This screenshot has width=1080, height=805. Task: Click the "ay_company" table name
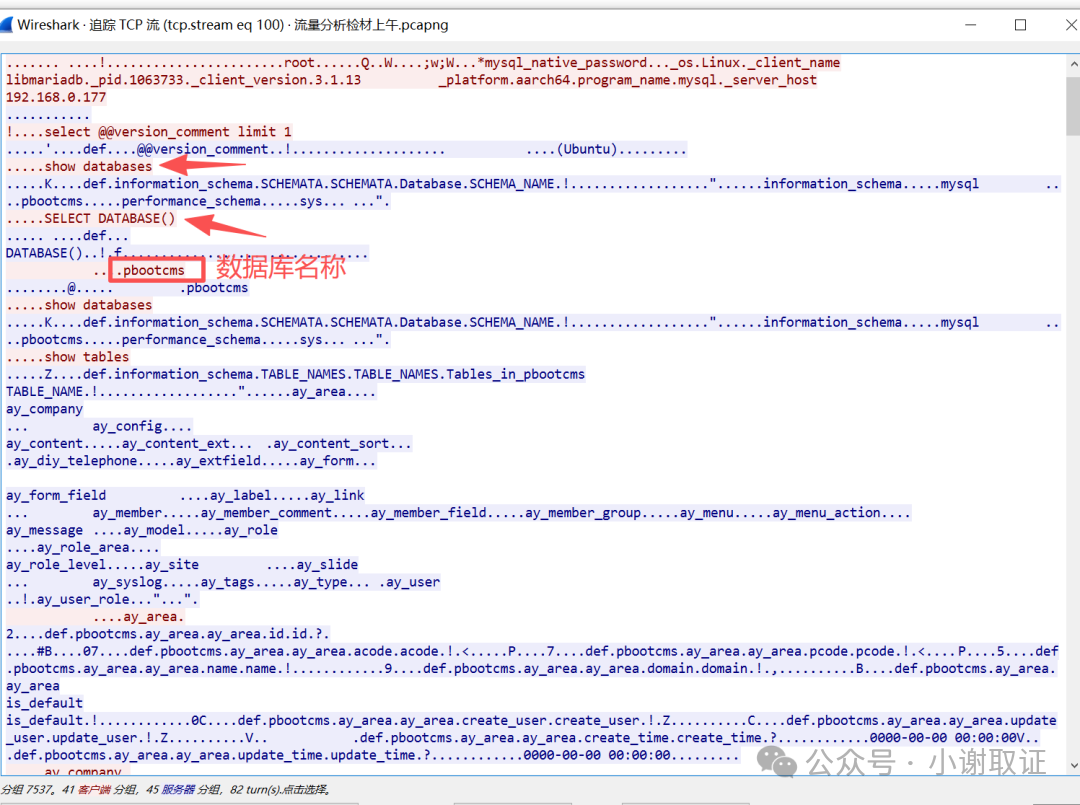tap(44, 408)
